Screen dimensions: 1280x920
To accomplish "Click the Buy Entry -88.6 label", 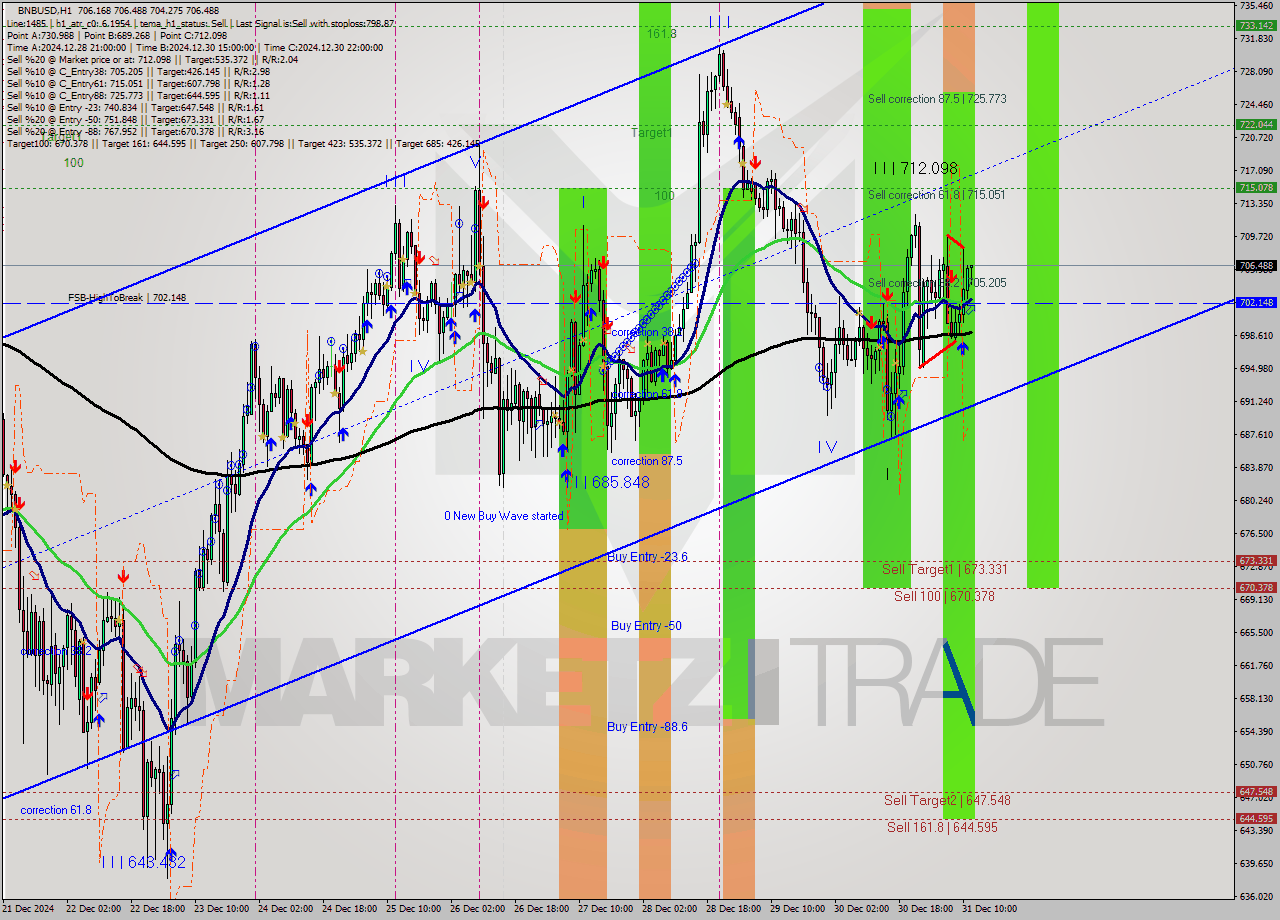I will tap(647, 727).
